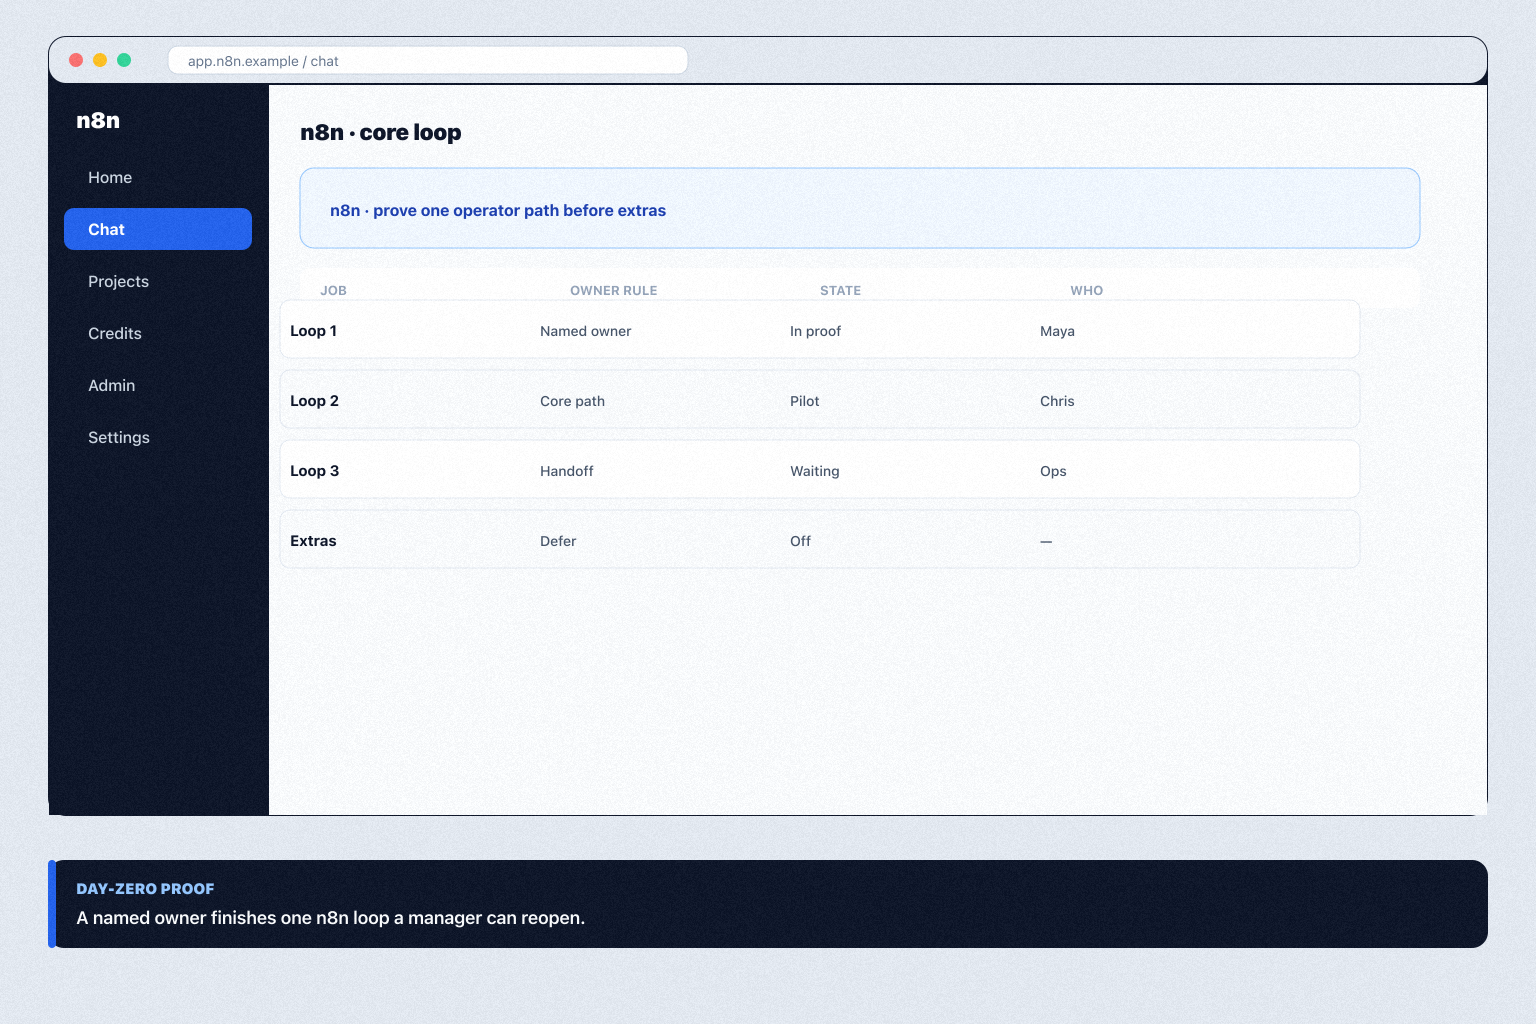This screenshot has height=1024, width=1536.
Task: Click the address bar showing app.n8n.example / chat
Action: [x=428, y=61]
